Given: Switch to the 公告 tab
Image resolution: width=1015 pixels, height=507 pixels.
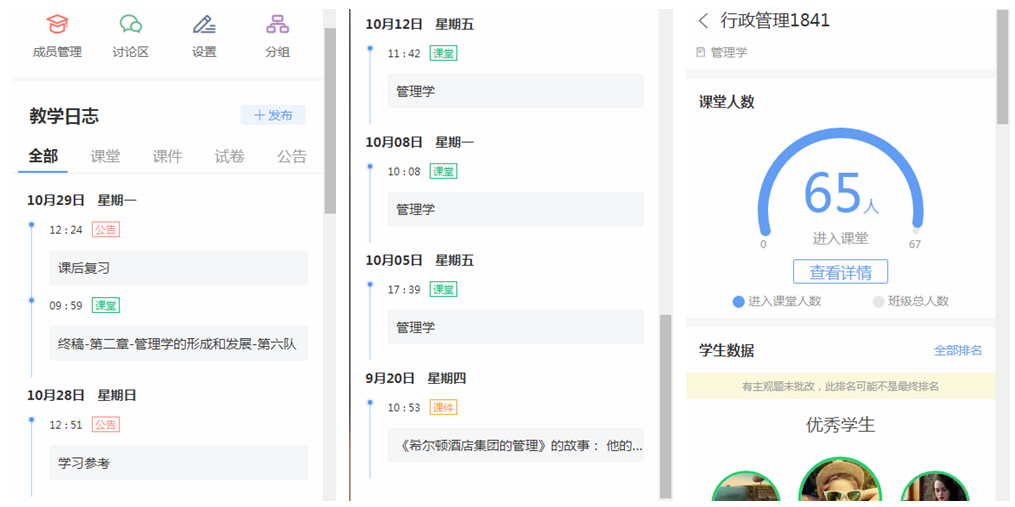Looking at the screenshot, I should pyautogui.click(x=291, y=156).
